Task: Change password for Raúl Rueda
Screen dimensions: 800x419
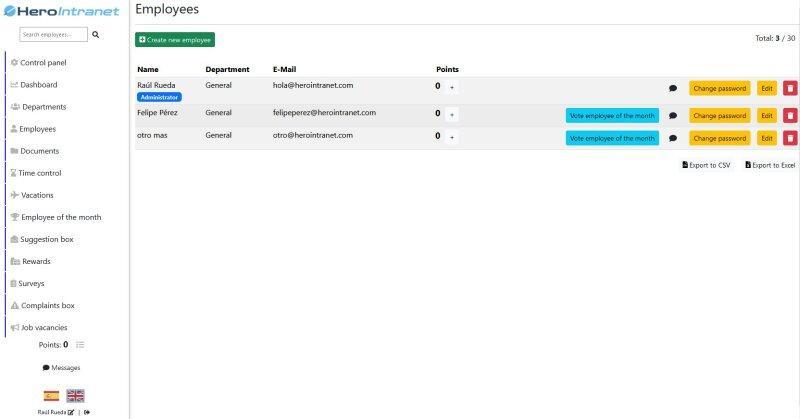Action: tap(719, 88)
